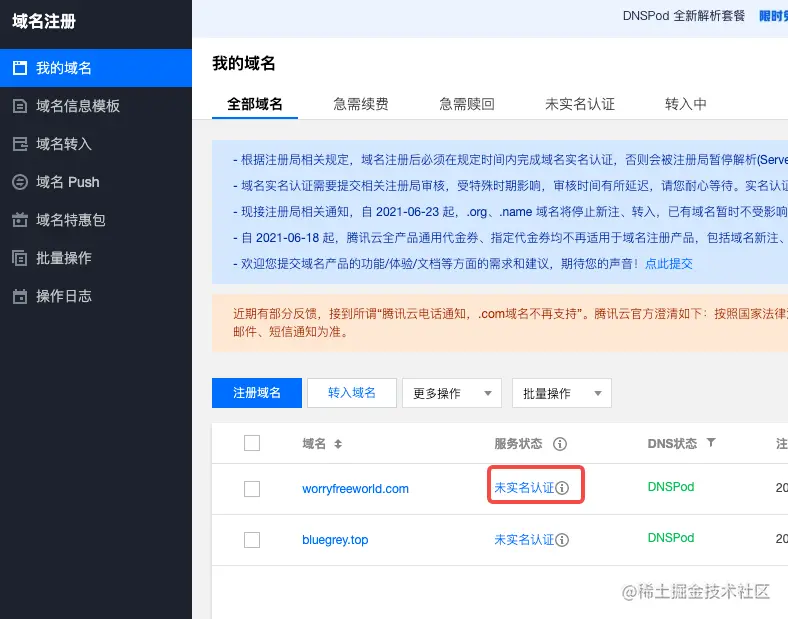
Task: Click the 转入域名 button
Action: pos(352,393)
